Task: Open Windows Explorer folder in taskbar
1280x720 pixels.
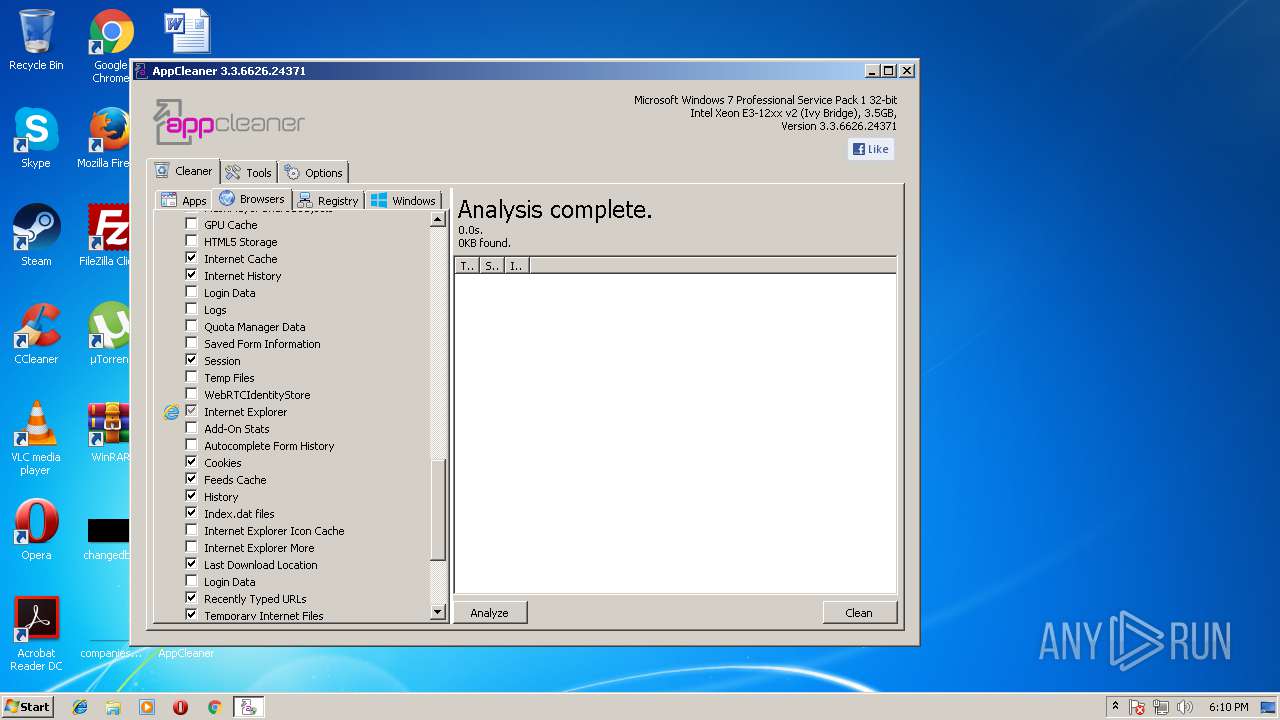Action: 113,707
